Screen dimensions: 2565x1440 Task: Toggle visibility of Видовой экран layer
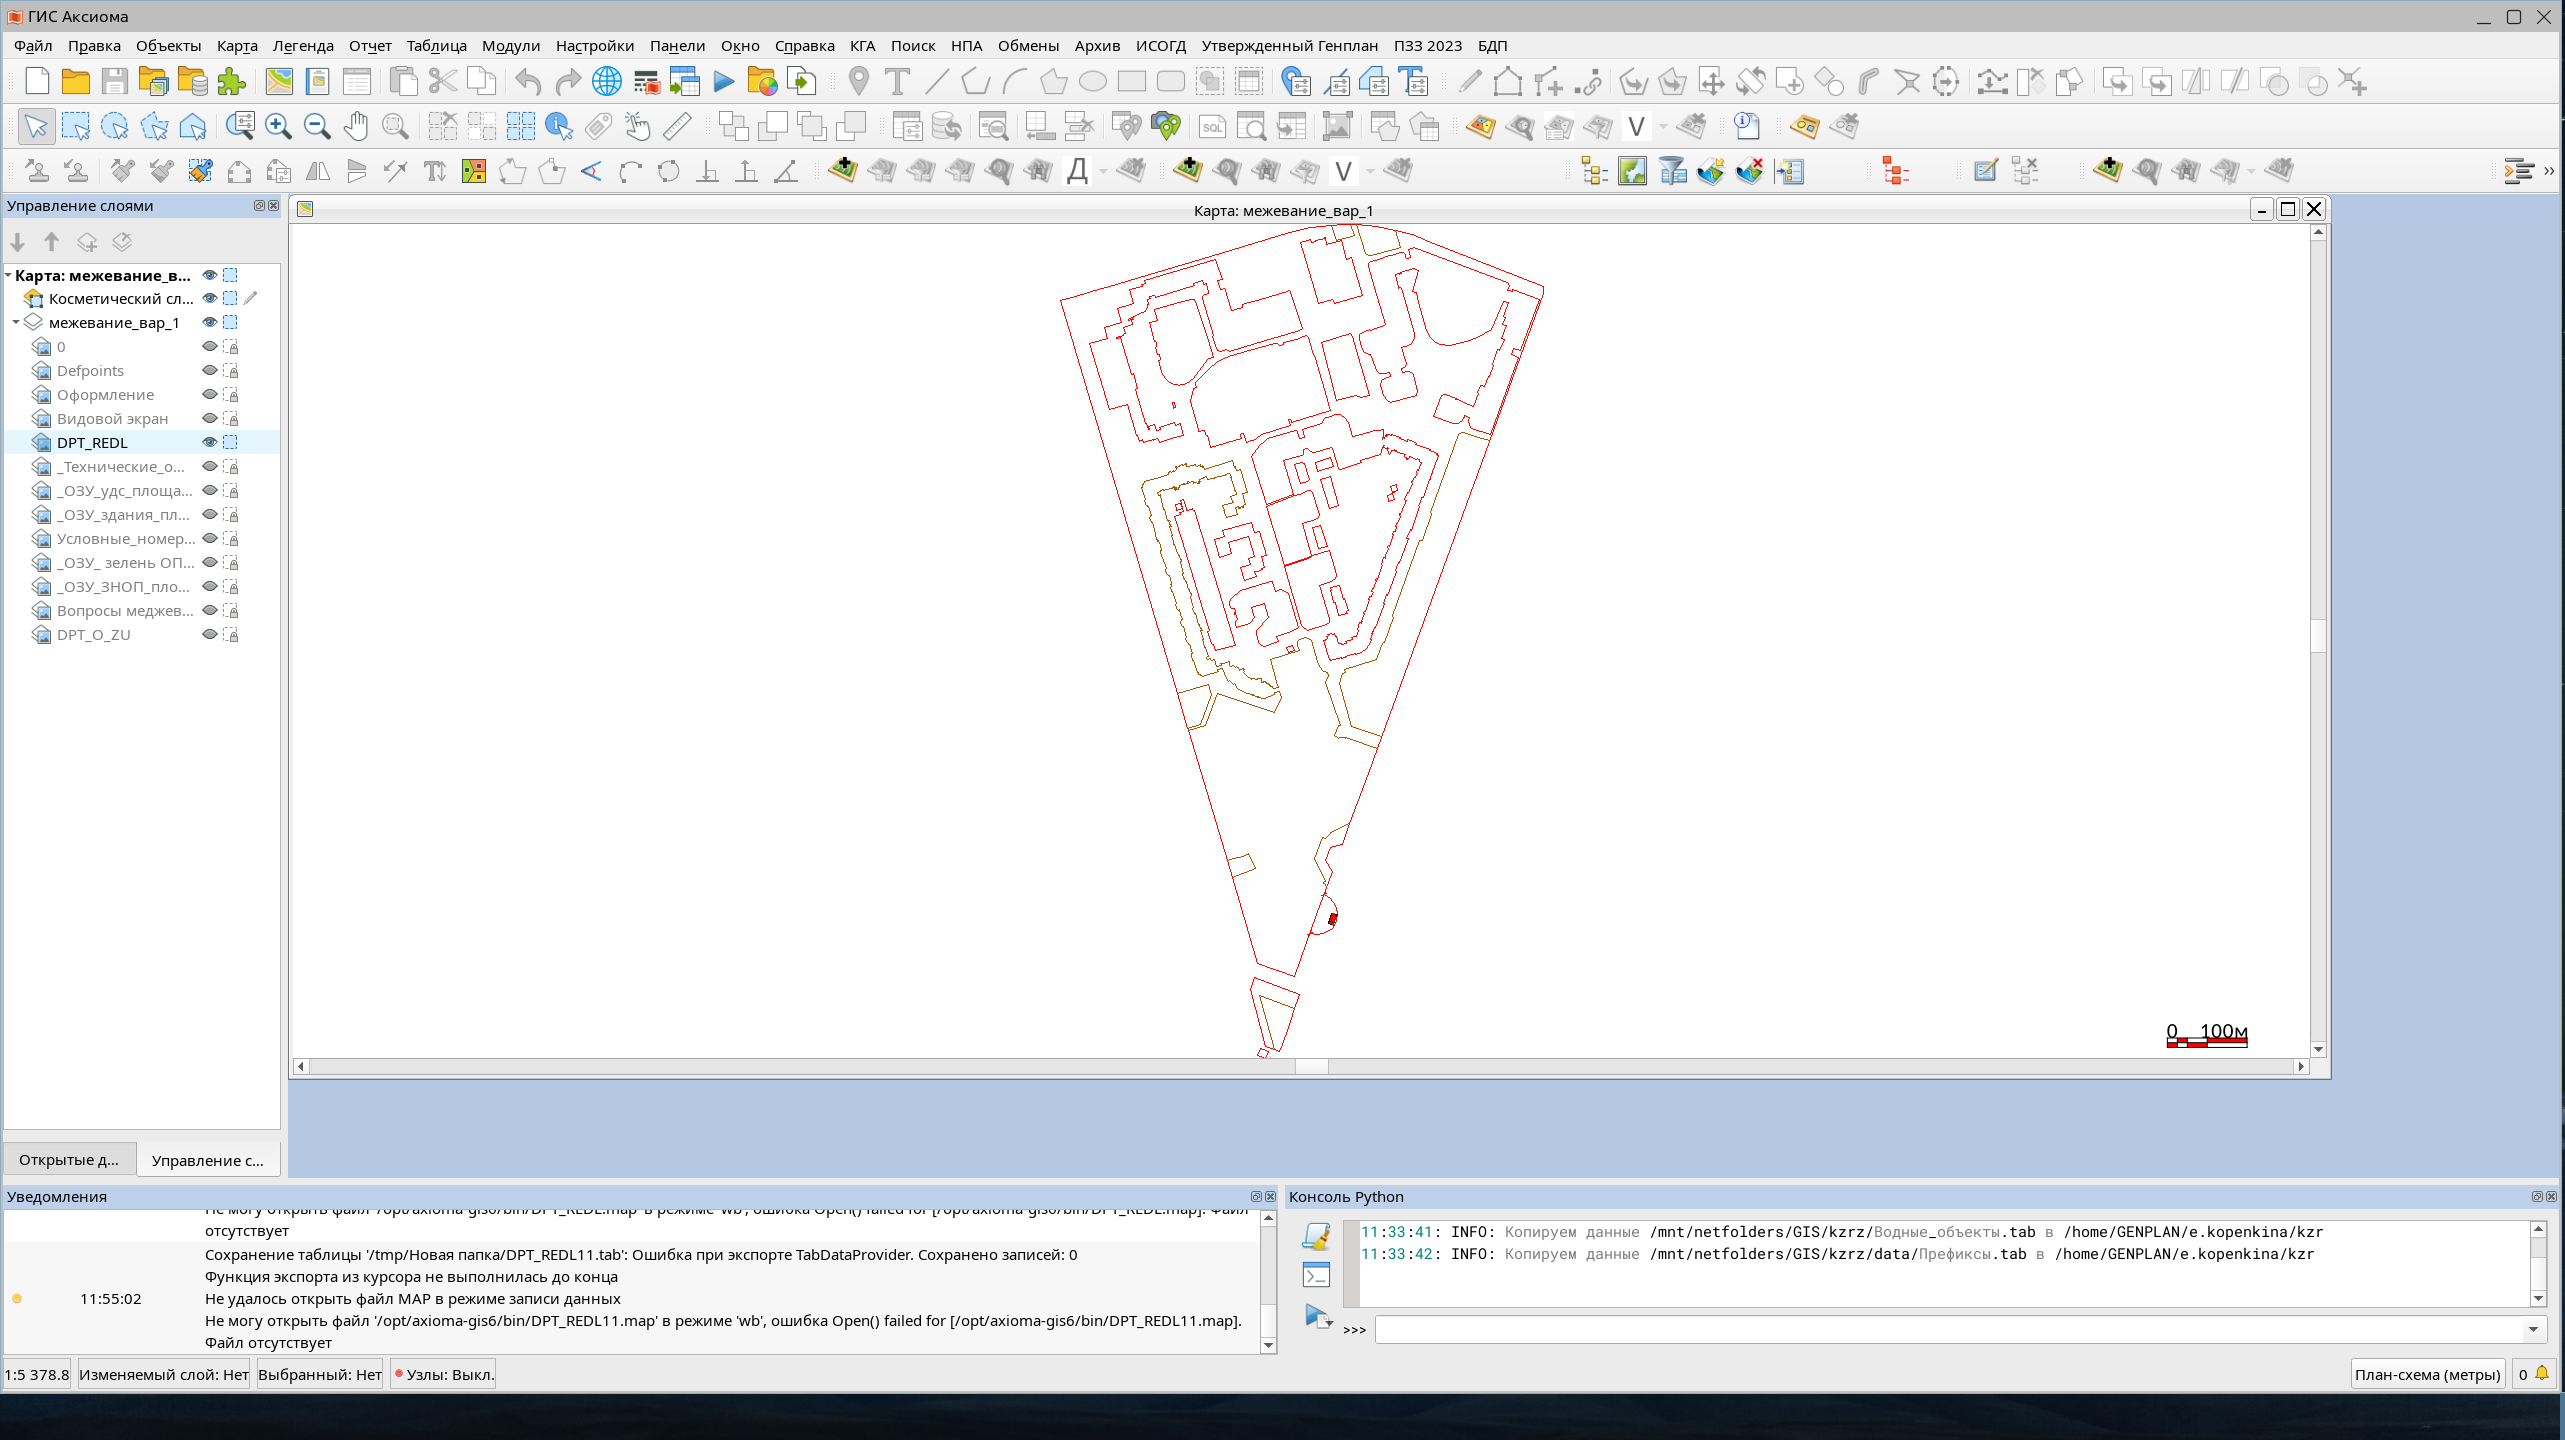pyautogui.click(x=210, y=418)
